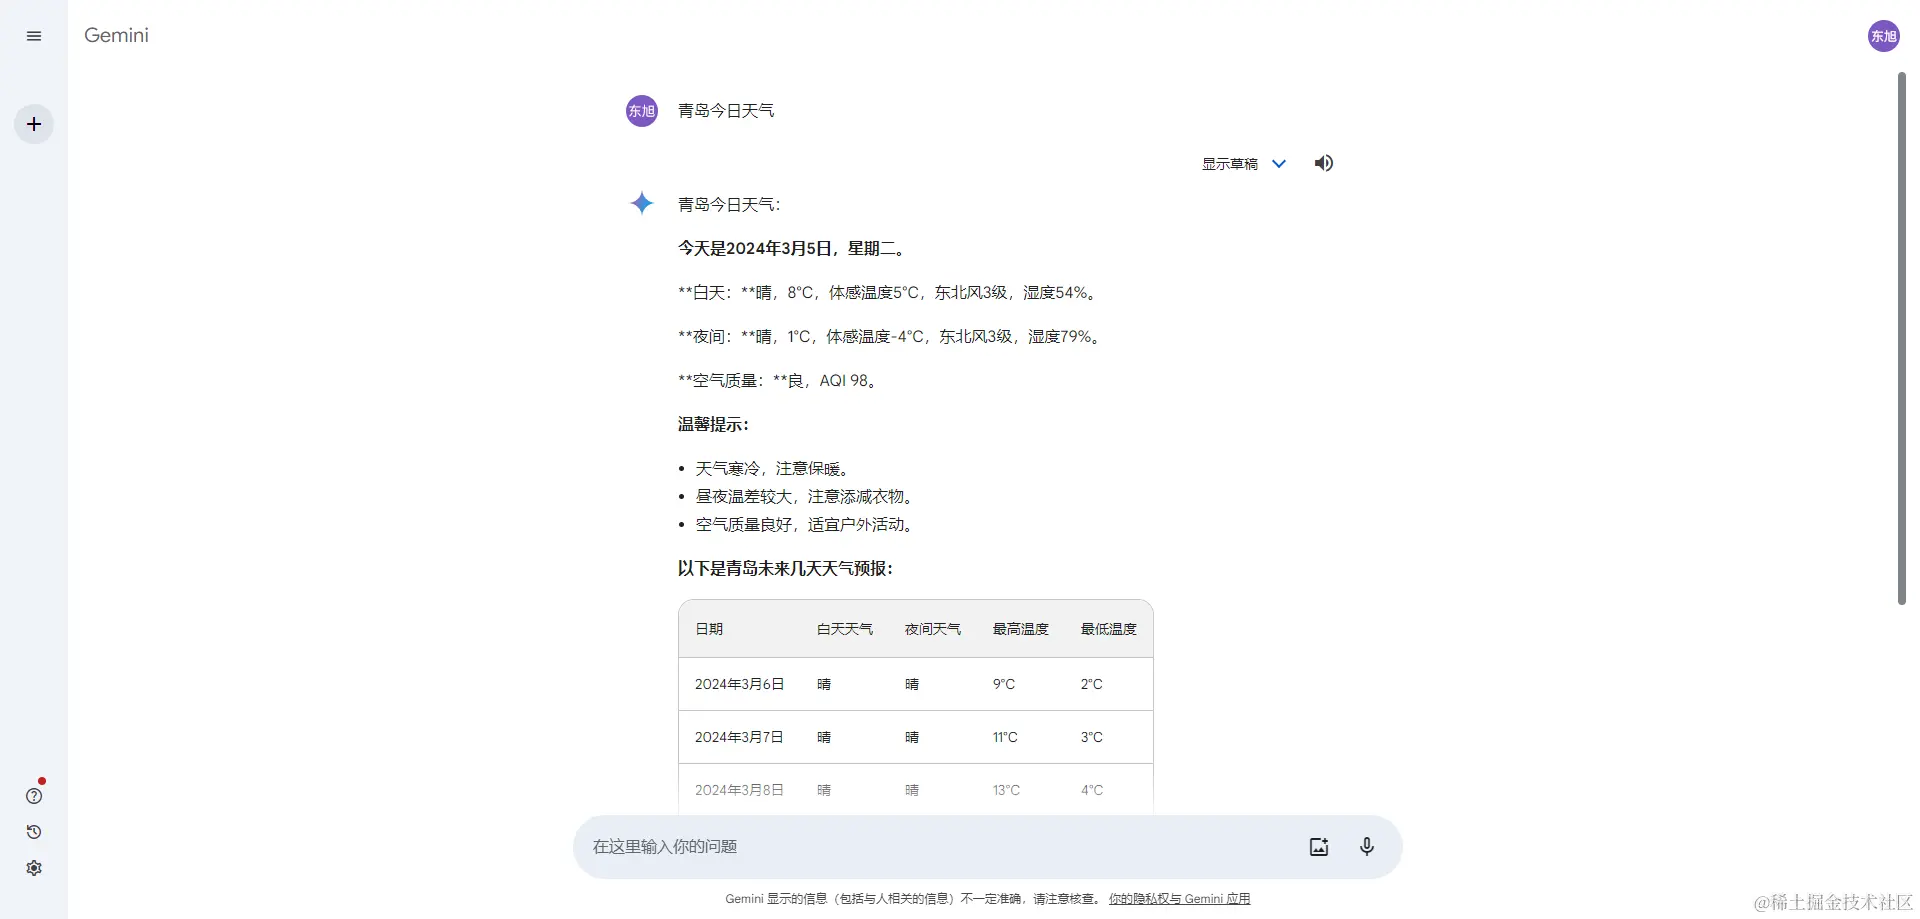Click the response intro 青岛今日天气:
Viewport: 1920px width, 919px height.
[x=729, y=205]
